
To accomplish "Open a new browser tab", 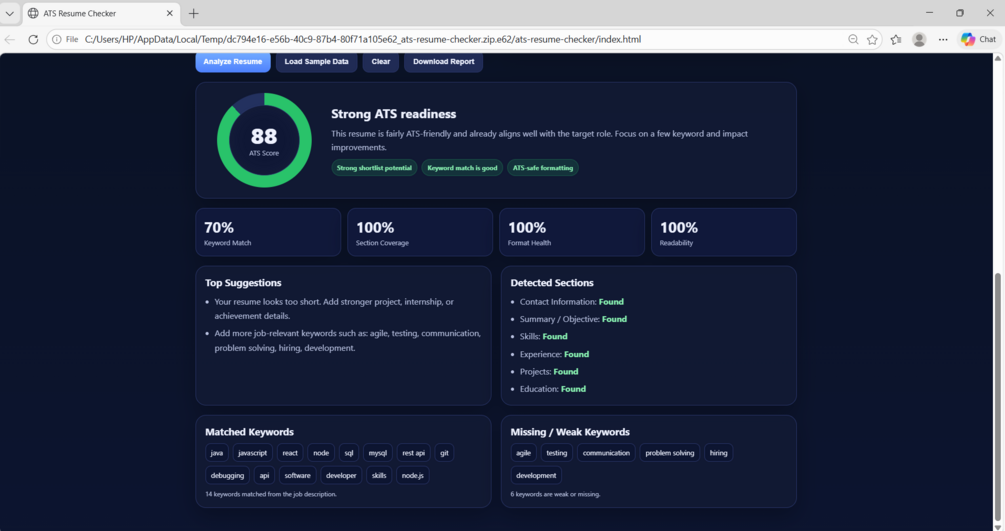I will (194, 13).
